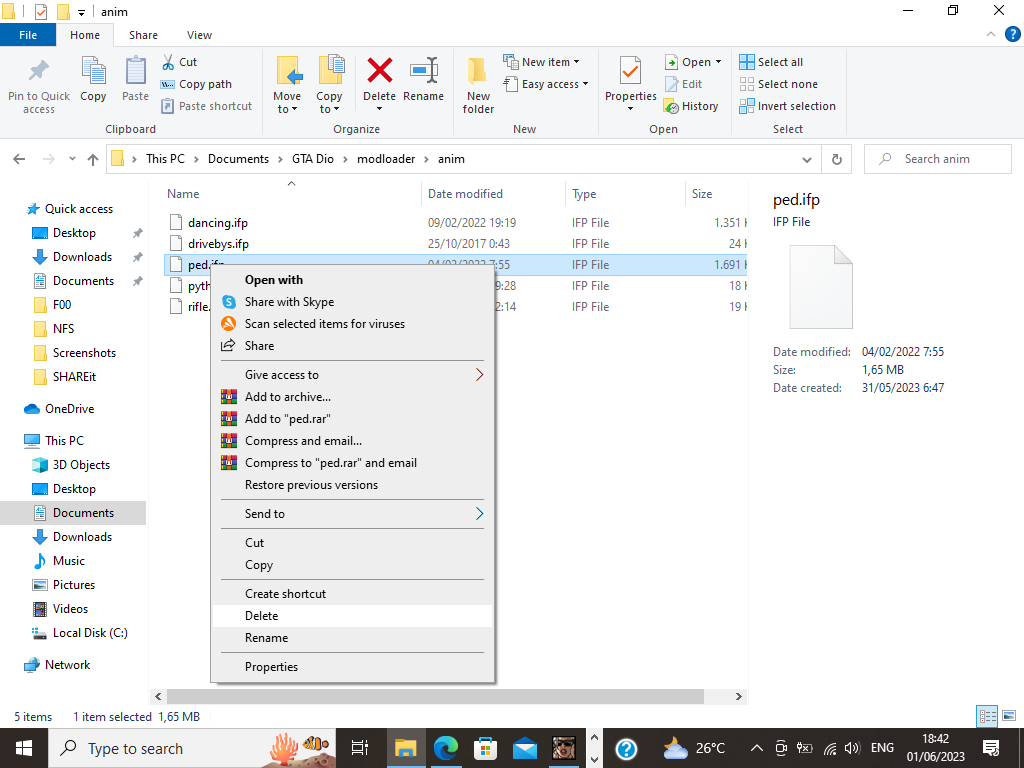
Task: Expand the Send to submenu
Action: click(x=353, y=514)
